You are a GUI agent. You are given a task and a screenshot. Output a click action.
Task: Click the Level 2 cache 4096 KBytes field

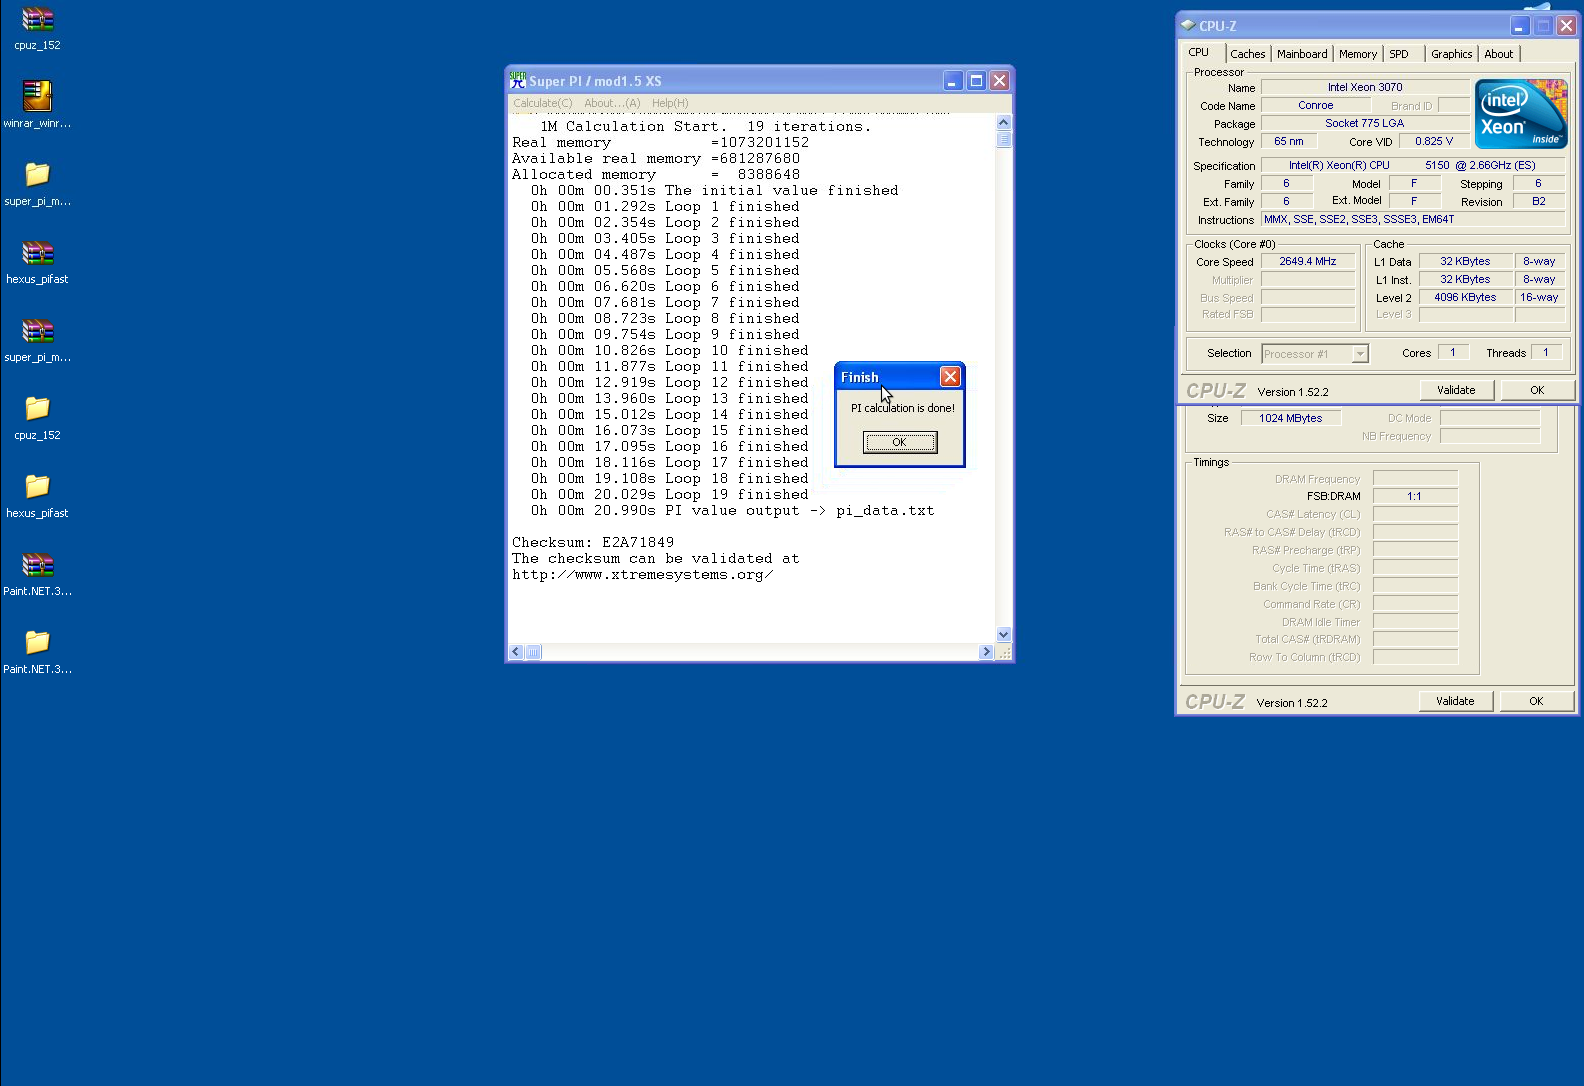click(x=1465, y=297)
